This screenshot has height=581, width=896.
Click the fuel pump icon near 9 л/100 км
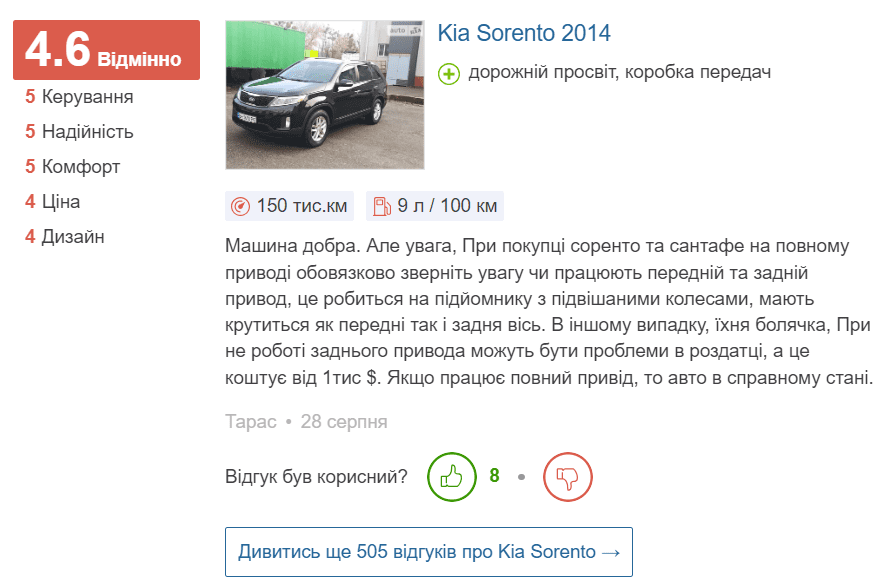coord(383,205)
